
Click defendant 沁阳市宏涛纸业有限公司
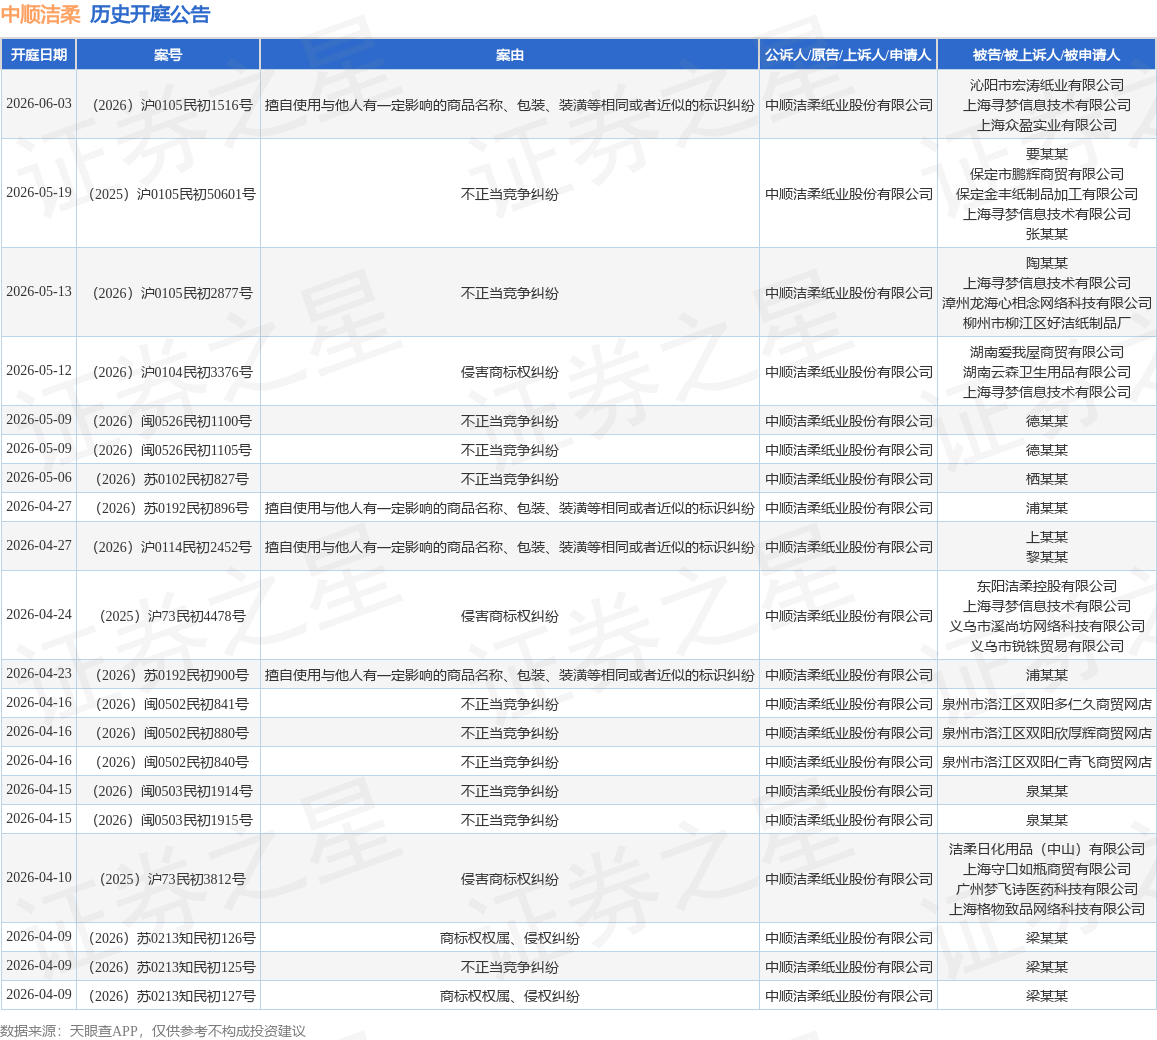pyautogui.click(x=1046, y=85)
